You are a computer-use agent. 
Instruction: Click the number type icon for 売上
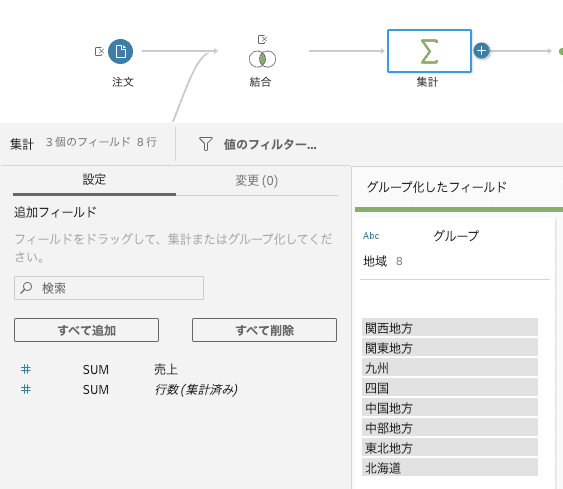click(25, 369)
